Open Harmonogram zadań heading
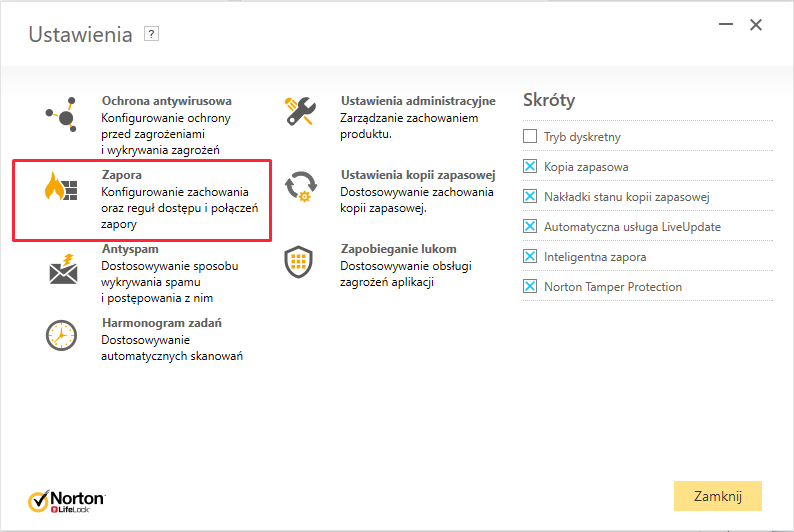This screenshot has height=532, width=794. click(x=162, y=323)
